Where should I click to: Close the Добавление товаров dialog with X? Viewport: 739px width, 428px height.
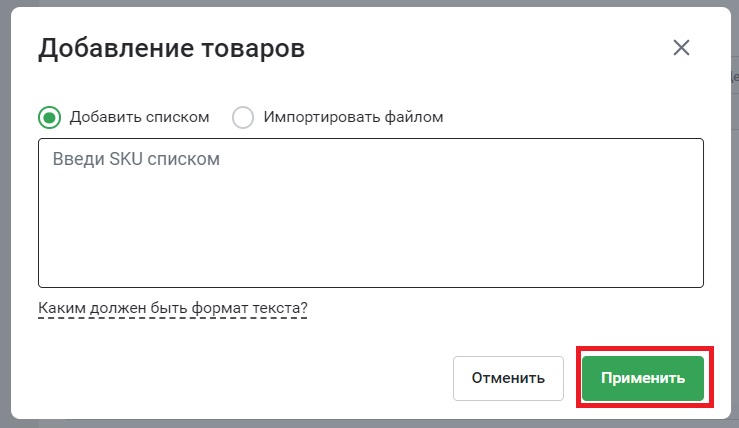click(681, 48)
